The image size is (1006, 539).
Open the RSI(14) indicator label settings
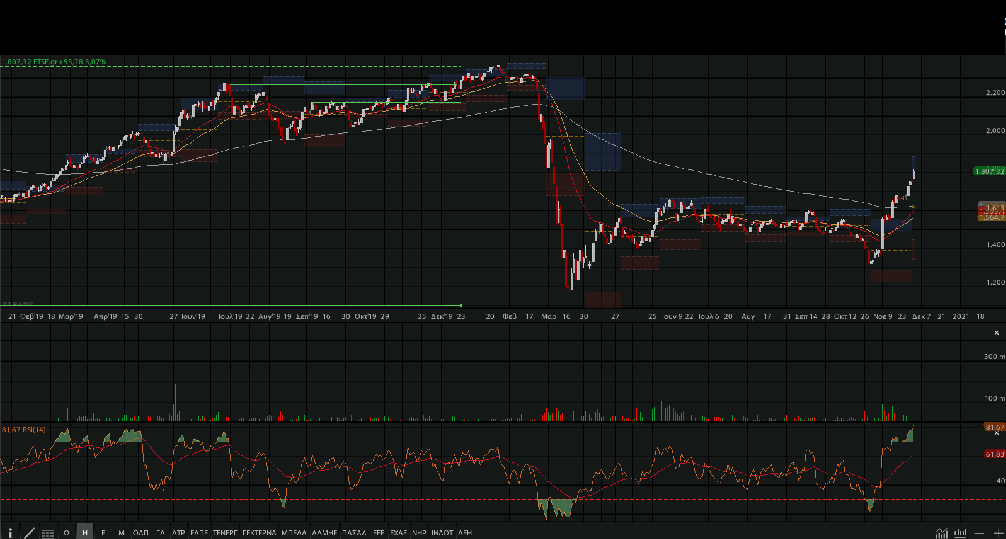pyautogui.click(x=22, y=429)
